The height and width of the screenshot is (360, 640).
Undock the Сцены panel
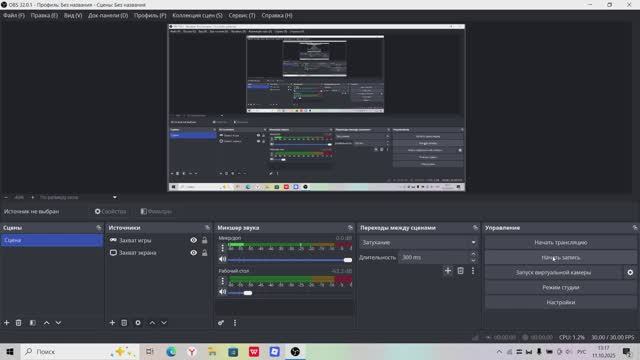click(99, 227)
